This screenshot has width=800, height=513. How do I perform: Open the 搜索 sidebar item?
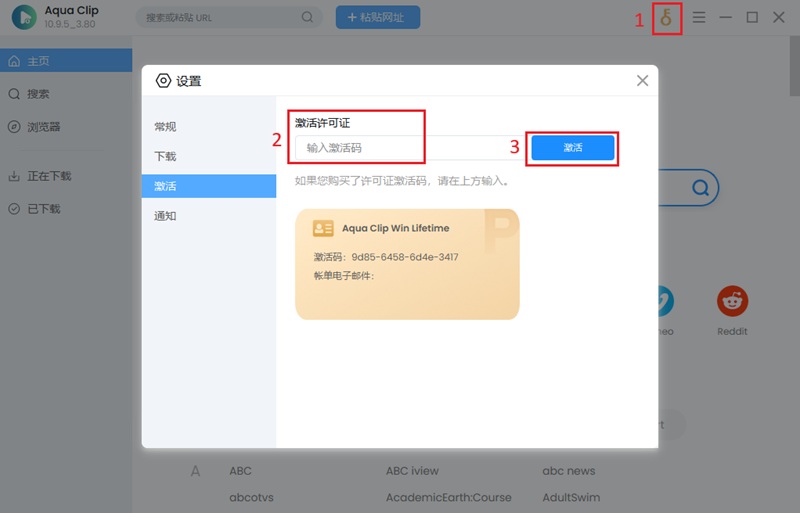click(x=66, y=94)
